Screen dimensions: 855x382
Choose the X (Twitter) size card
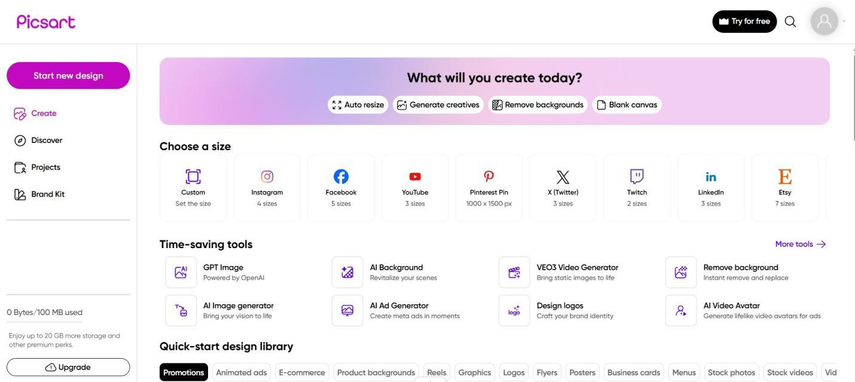[563, 188]
